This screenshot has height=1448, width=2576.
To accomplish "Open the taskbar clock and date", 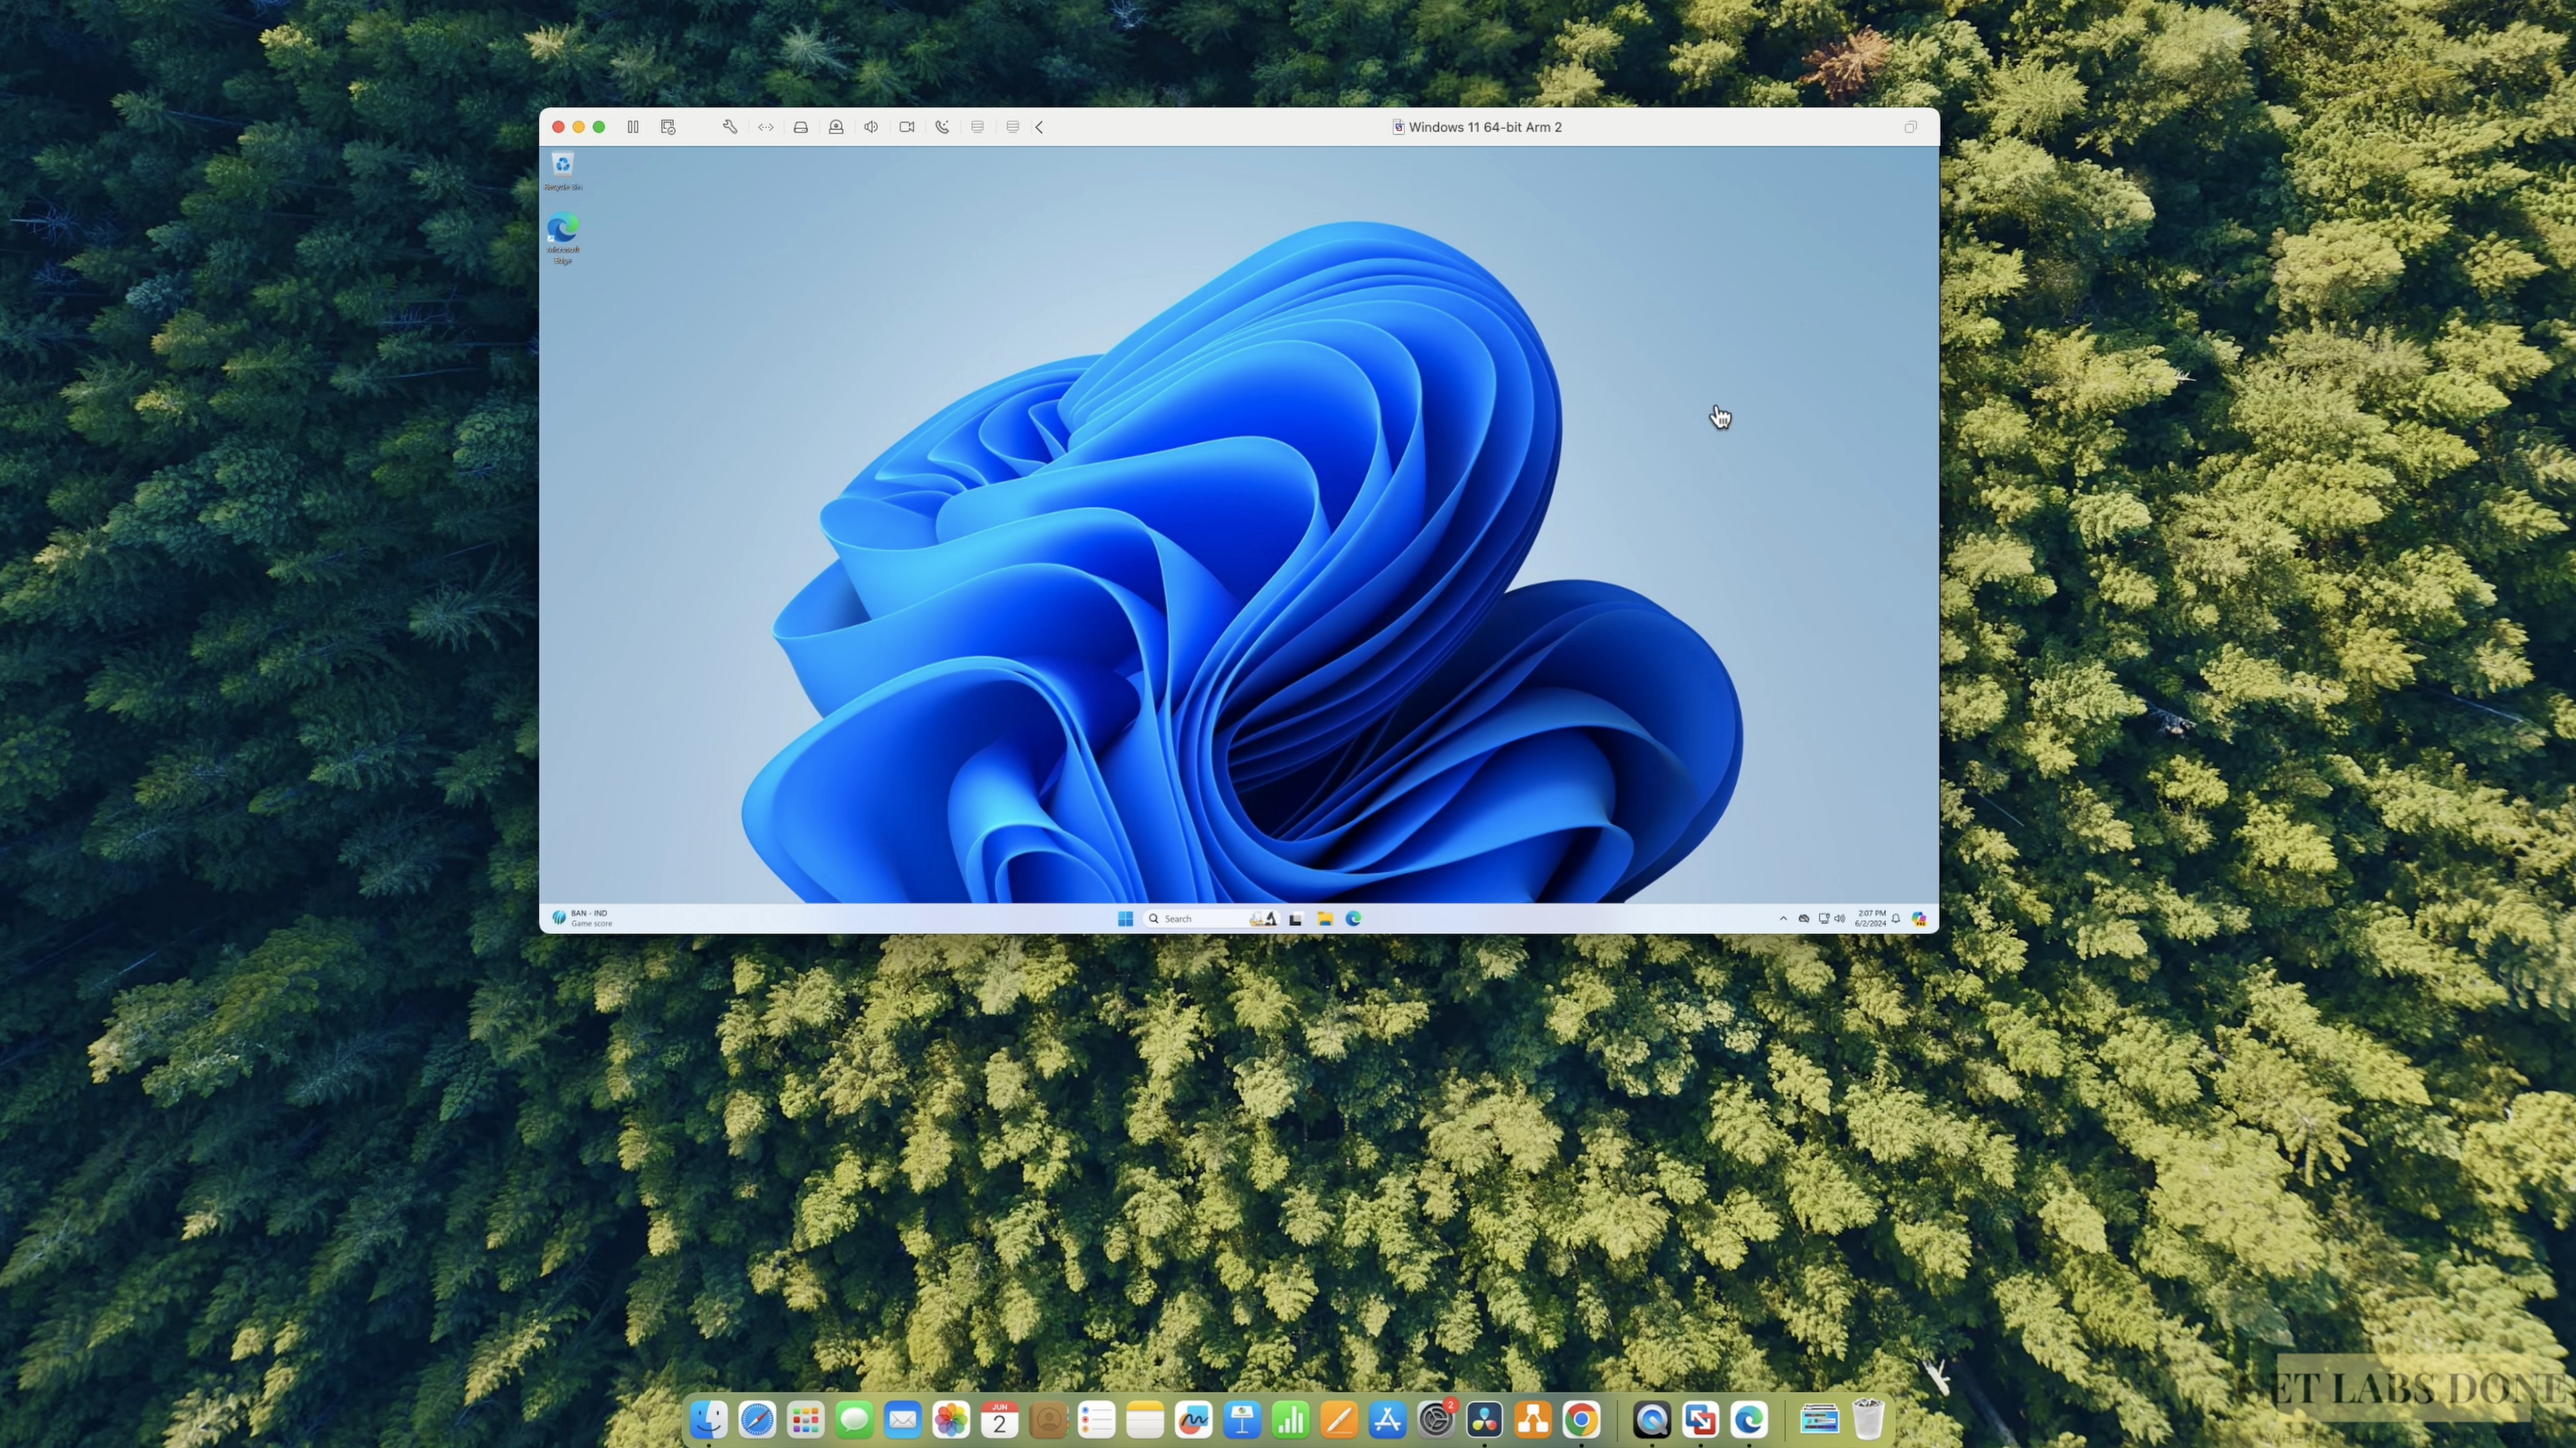I will point(1870,918).
